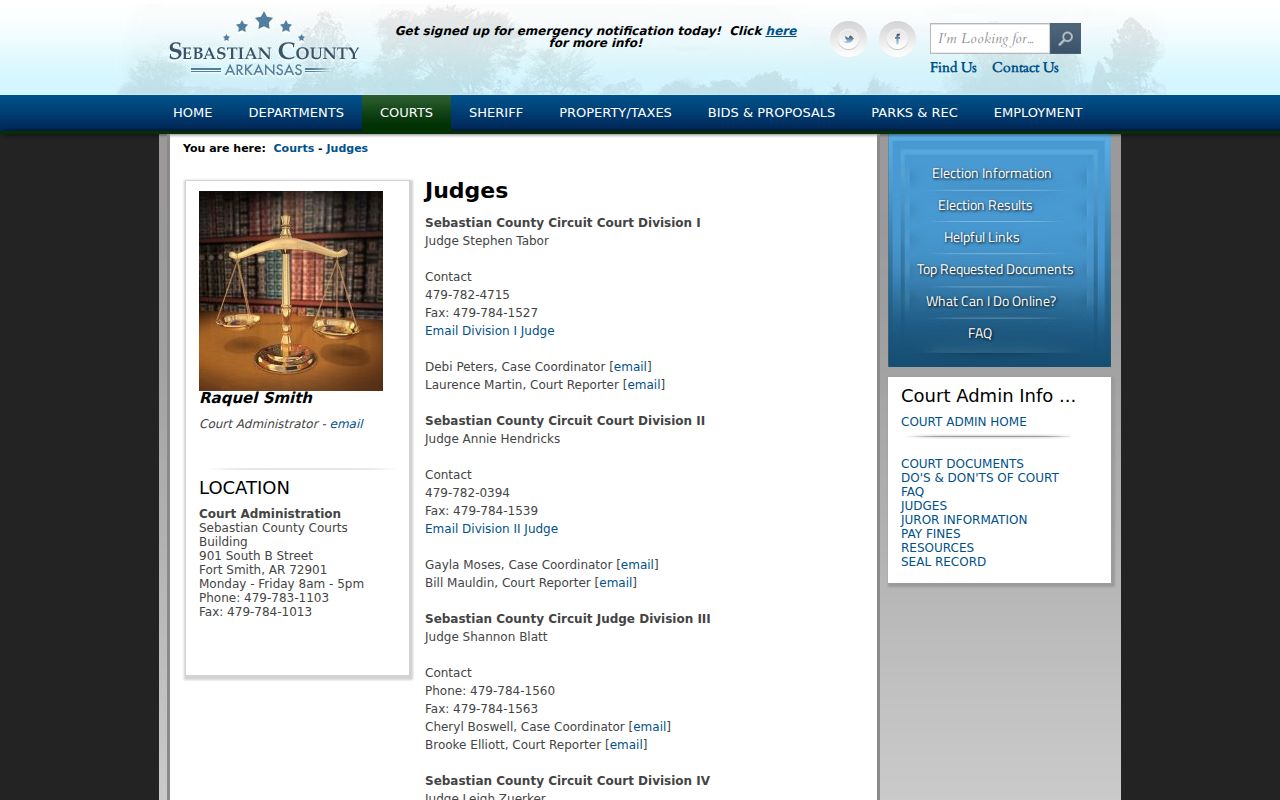The image size is (1280, 800).
Task: Open the DEPARTMENTS menu
Action: 296,113
